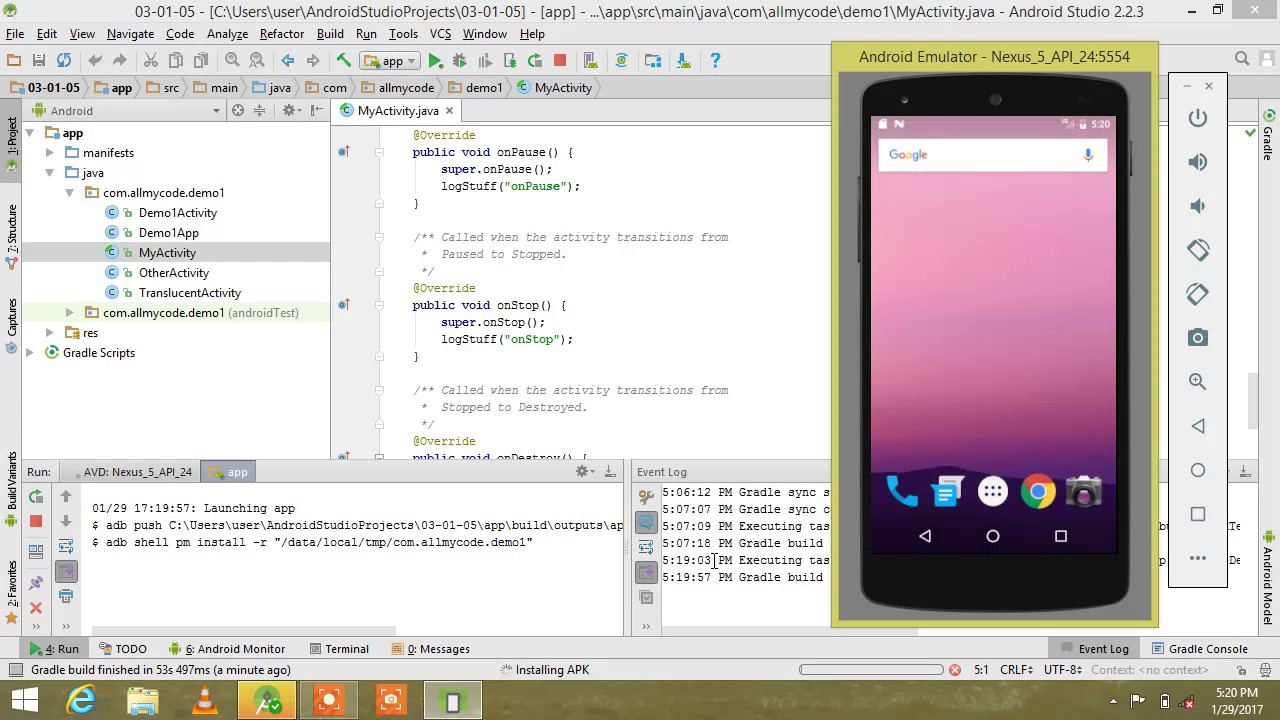Run the app with the green play button
The image size is (1280, 720).
coord(435,61)
